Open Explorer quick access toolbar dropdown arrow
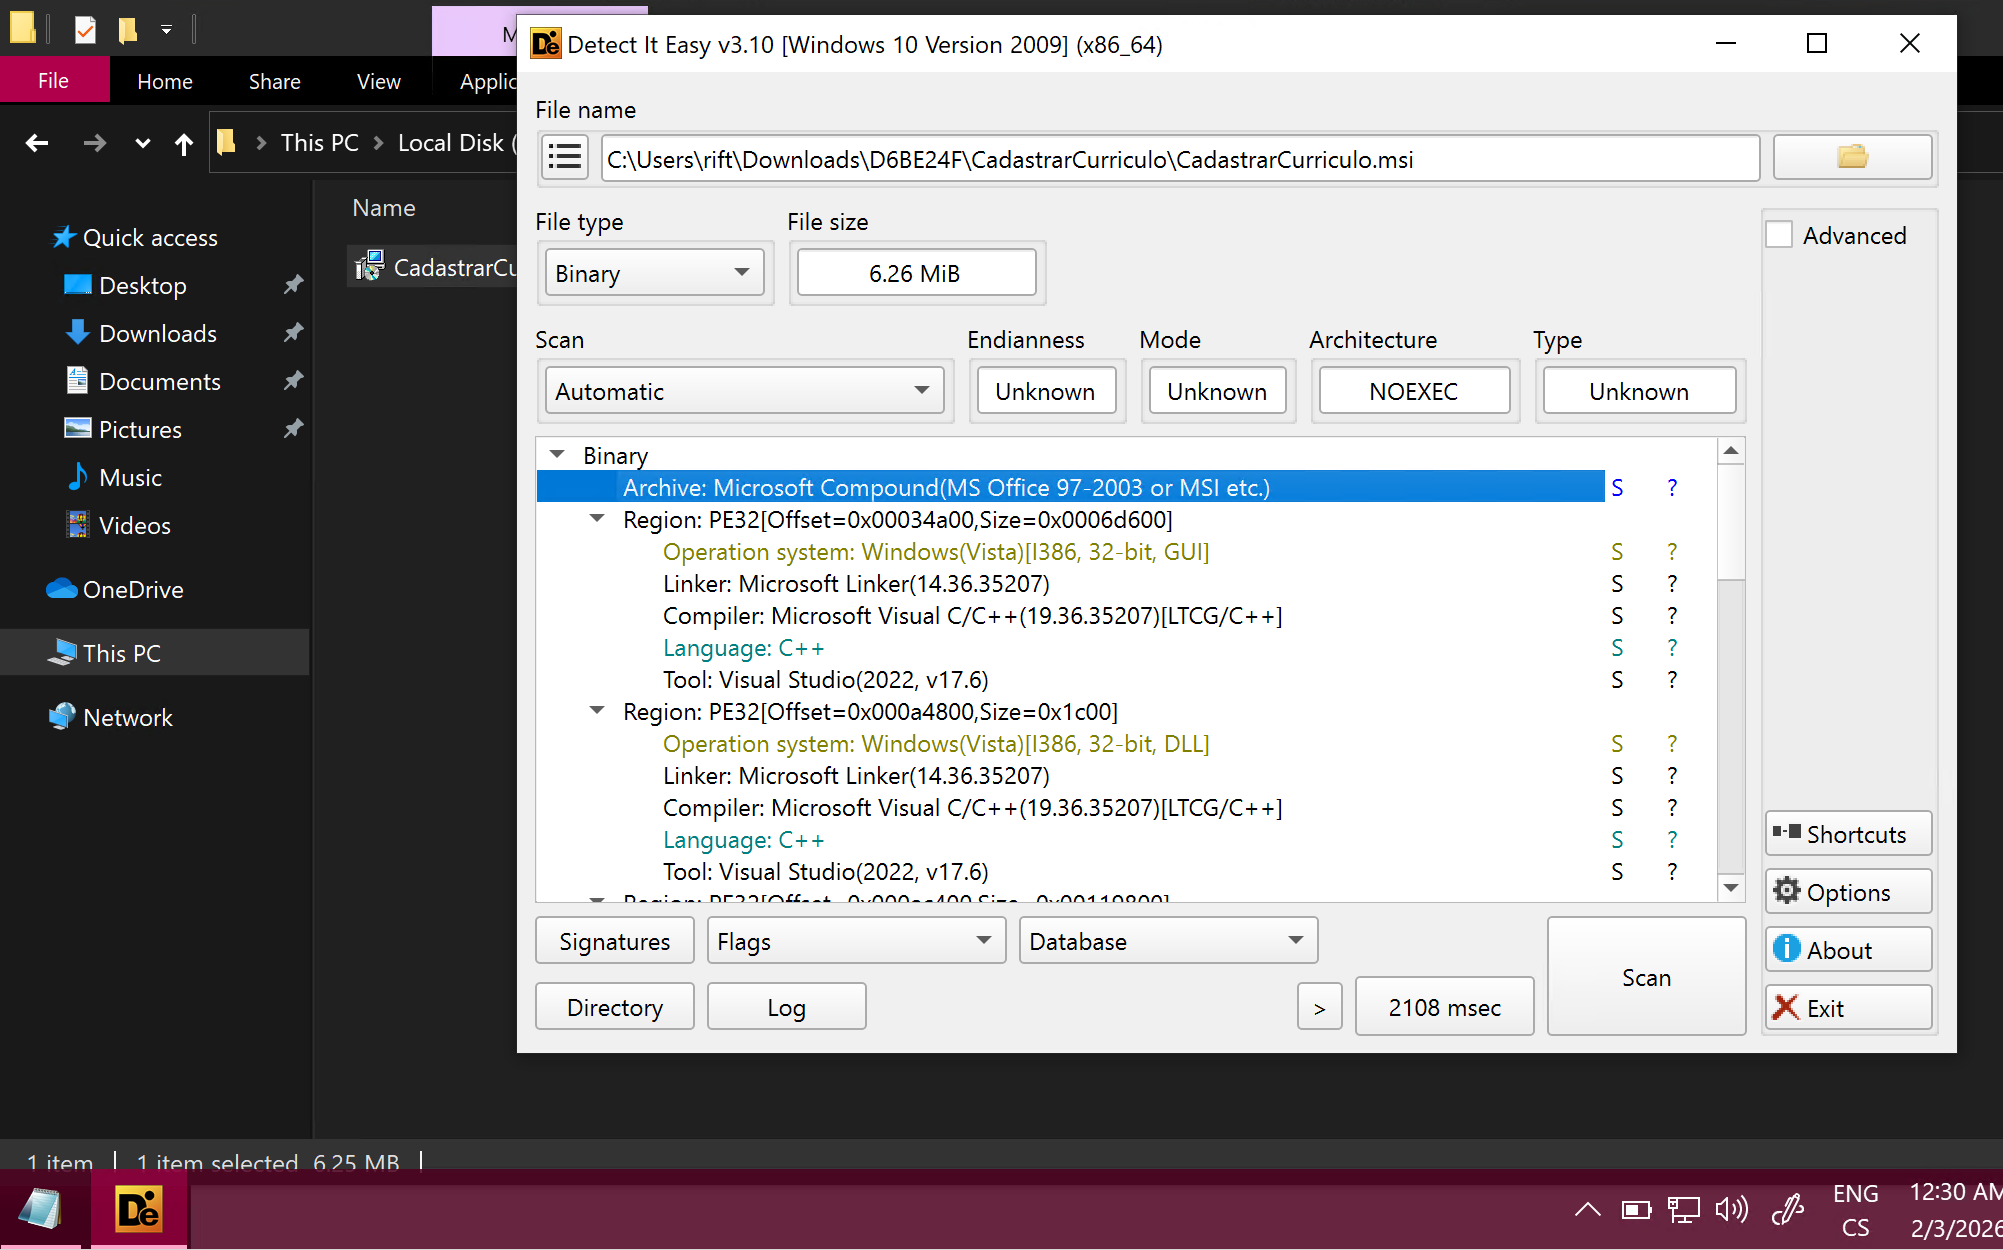Screen dimensions: 2003x1250 tap(166, 30)
